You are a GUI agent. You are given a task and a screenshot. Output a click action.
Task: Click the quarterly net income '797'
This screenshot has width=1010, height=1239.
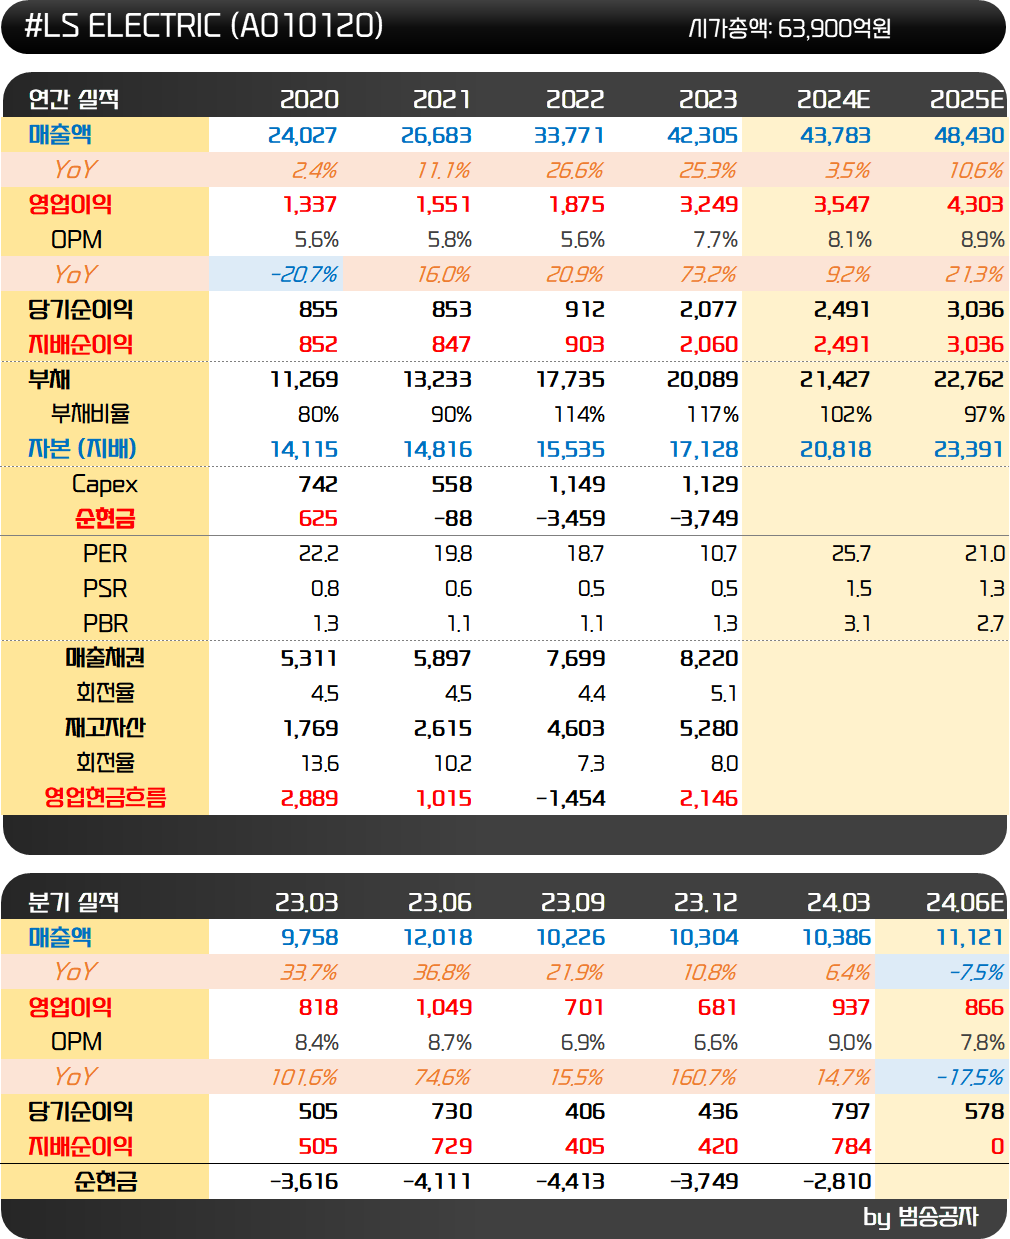point(851,1111)
